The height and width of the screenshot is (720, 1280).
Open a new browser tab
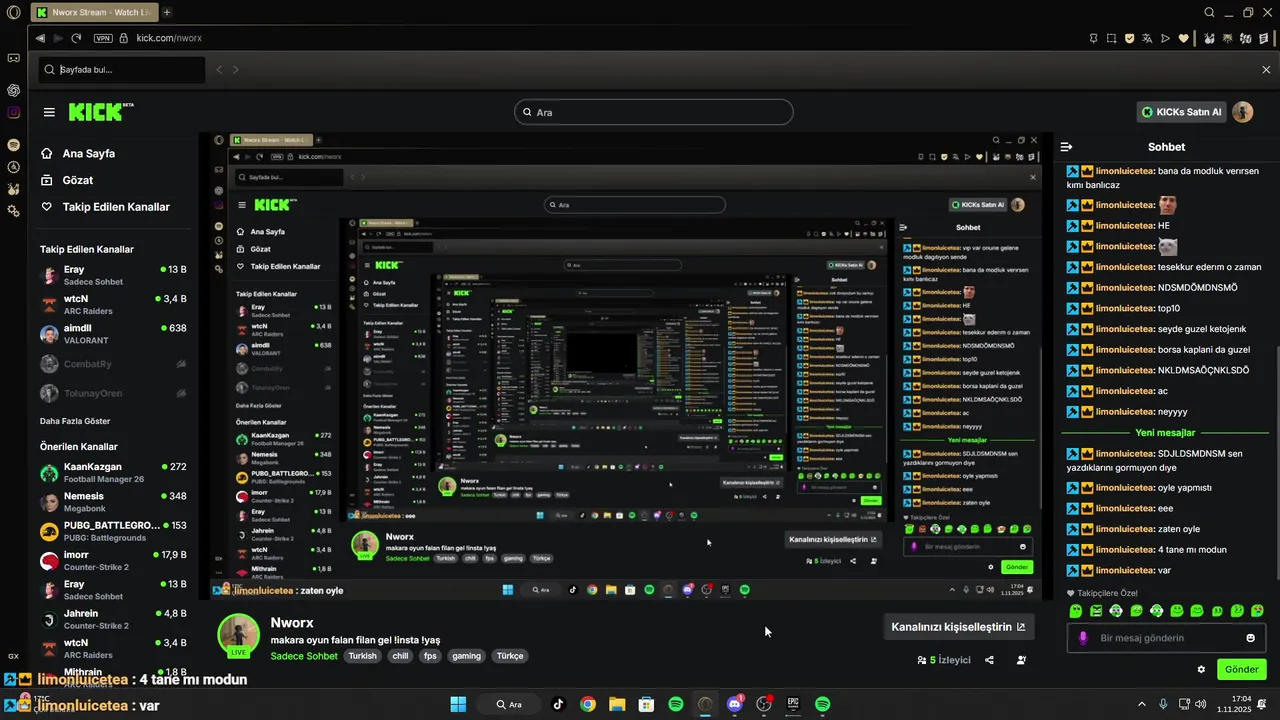167,12
